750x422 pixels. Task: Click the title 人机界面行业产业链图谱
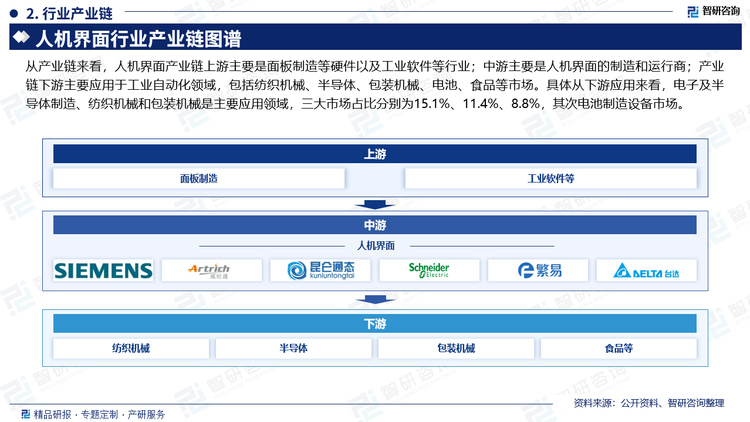139,38
